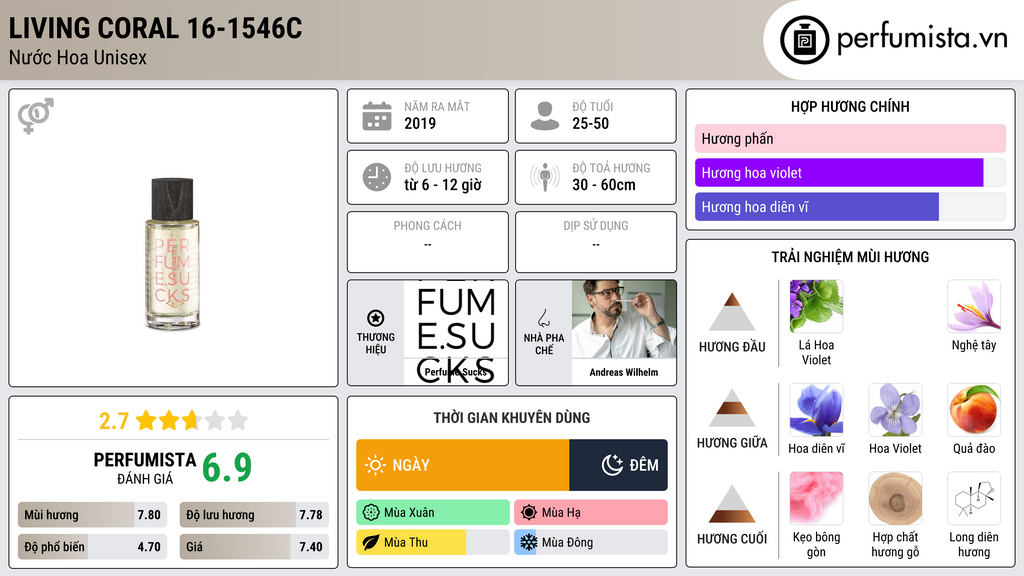Click the Độ phổ biến 4.70 score bar
The height and width of the screenshot is (576, 1024).
pyautogui.click(x=93, y=547)
